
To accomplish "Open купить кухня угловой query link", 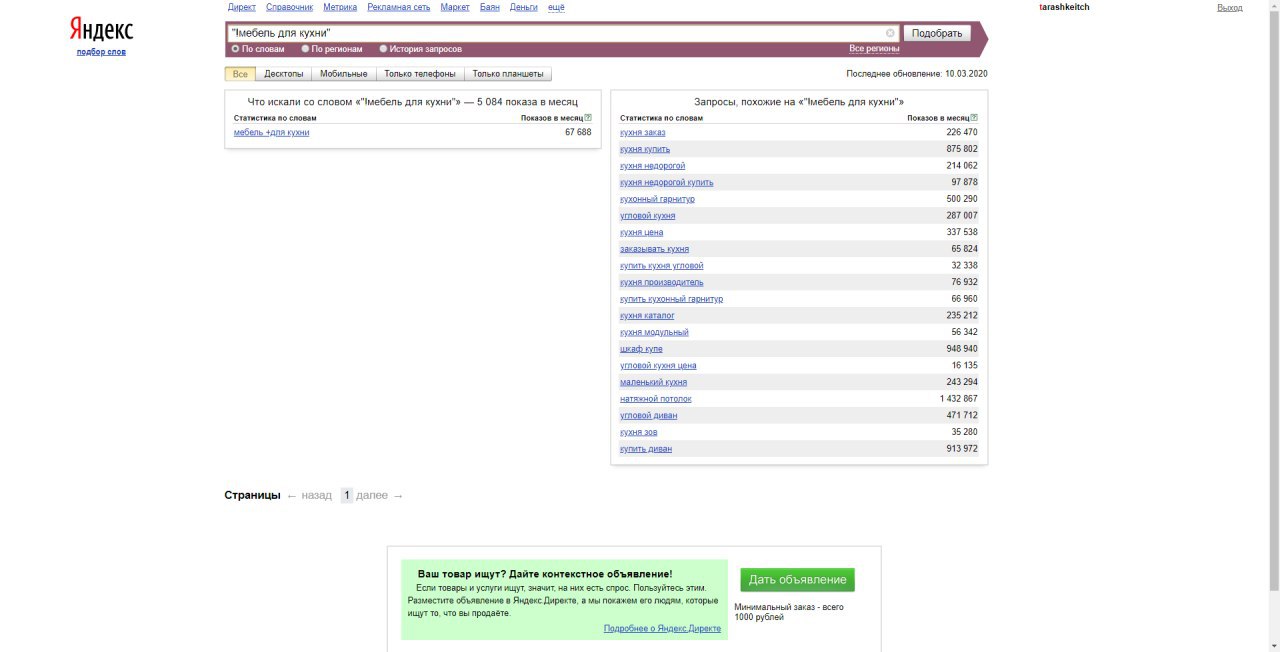I will 662,265.
